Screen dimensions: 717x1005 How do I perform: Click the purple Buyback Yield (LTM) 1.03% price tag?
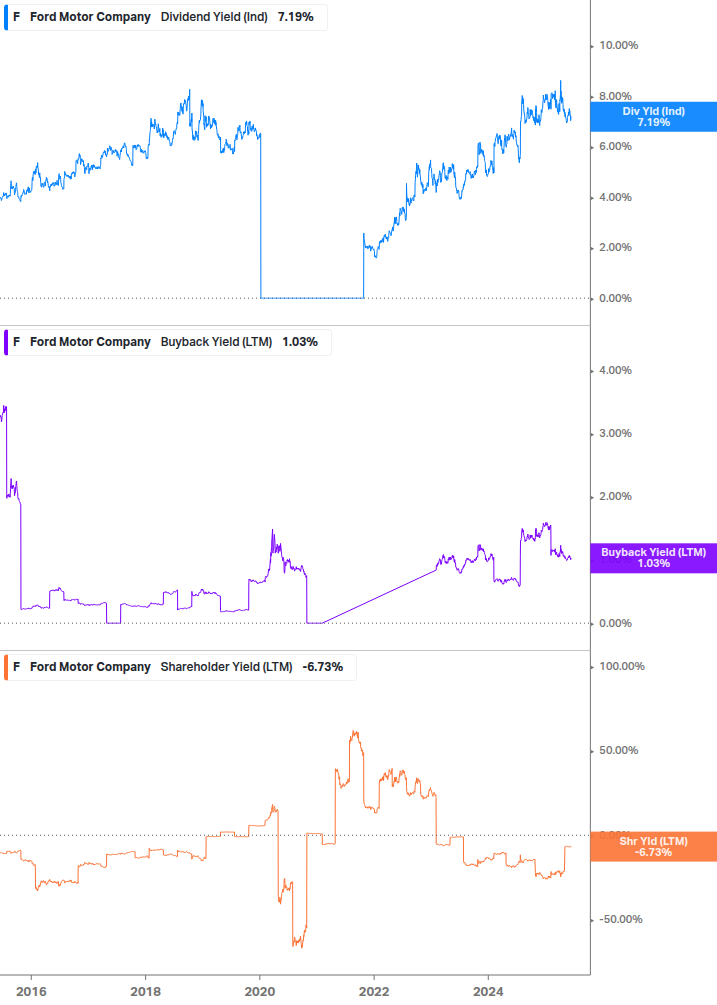654,558
